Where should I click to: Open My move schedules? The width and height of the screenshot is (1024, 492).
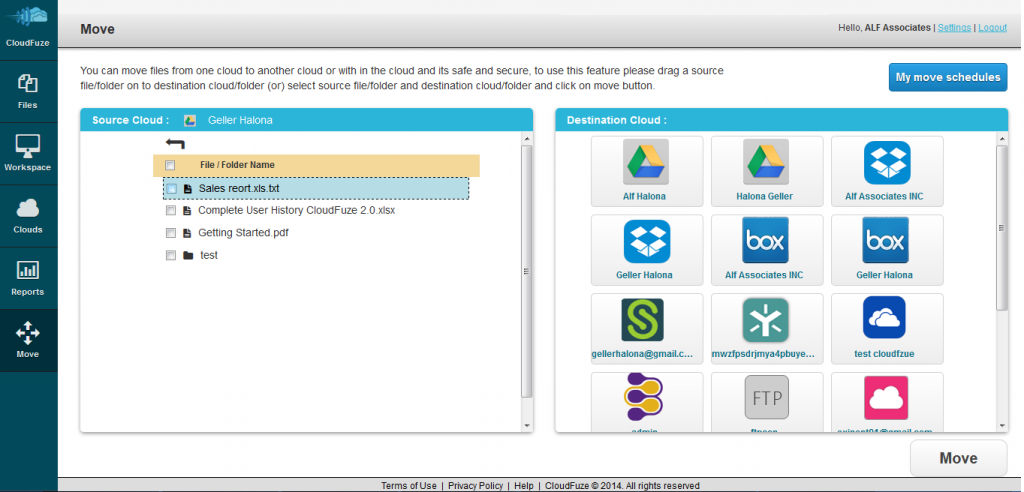pyautogui.click(x=948, y=77)
